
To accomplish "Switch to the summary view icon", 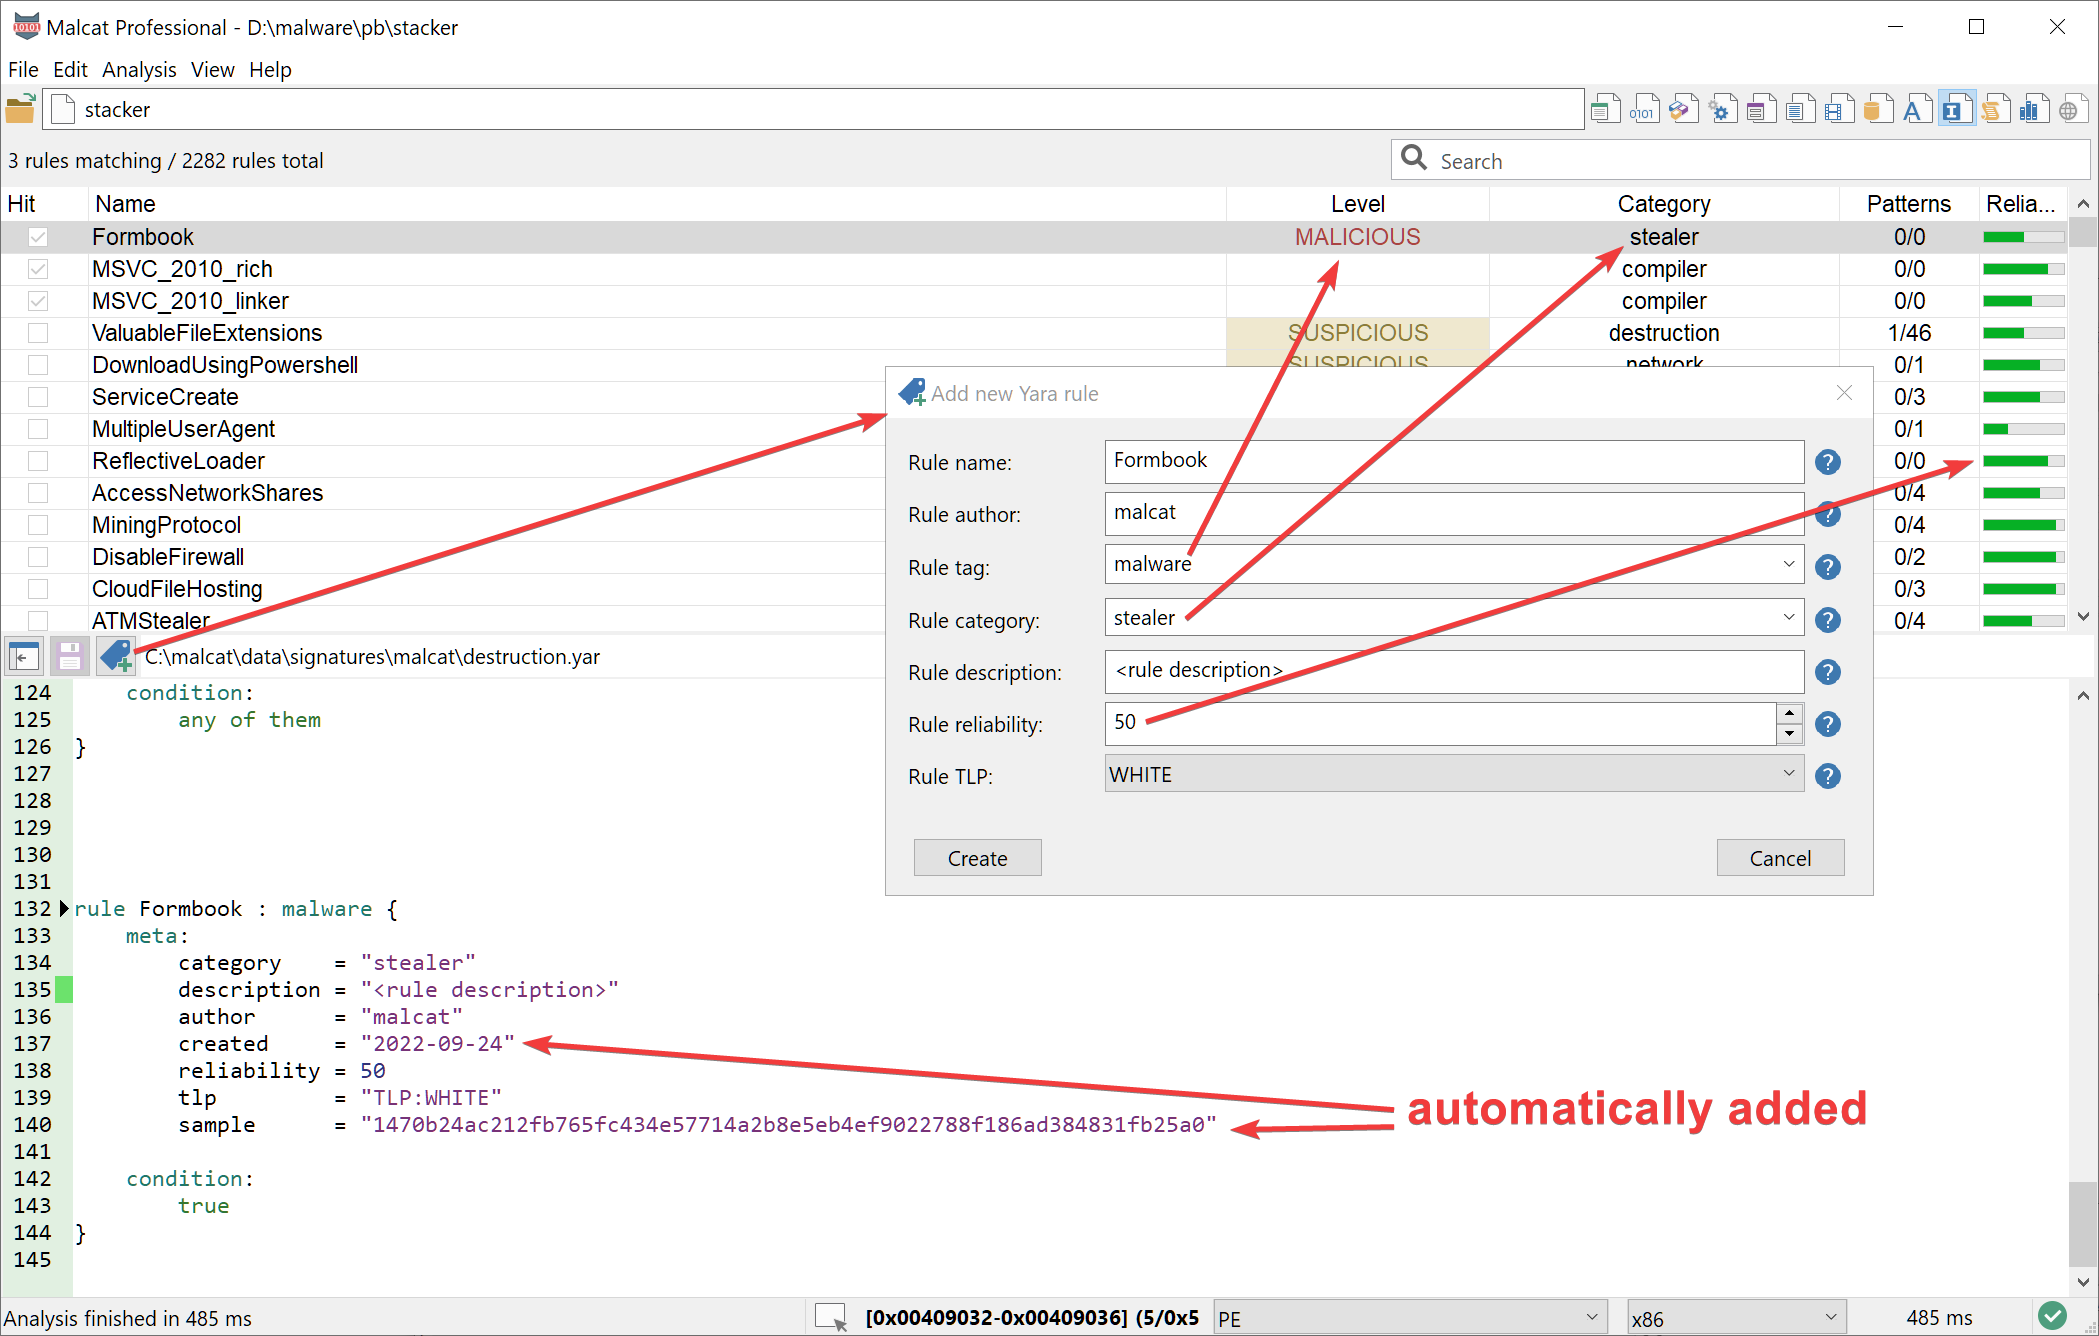I will tap(1606, 109).
